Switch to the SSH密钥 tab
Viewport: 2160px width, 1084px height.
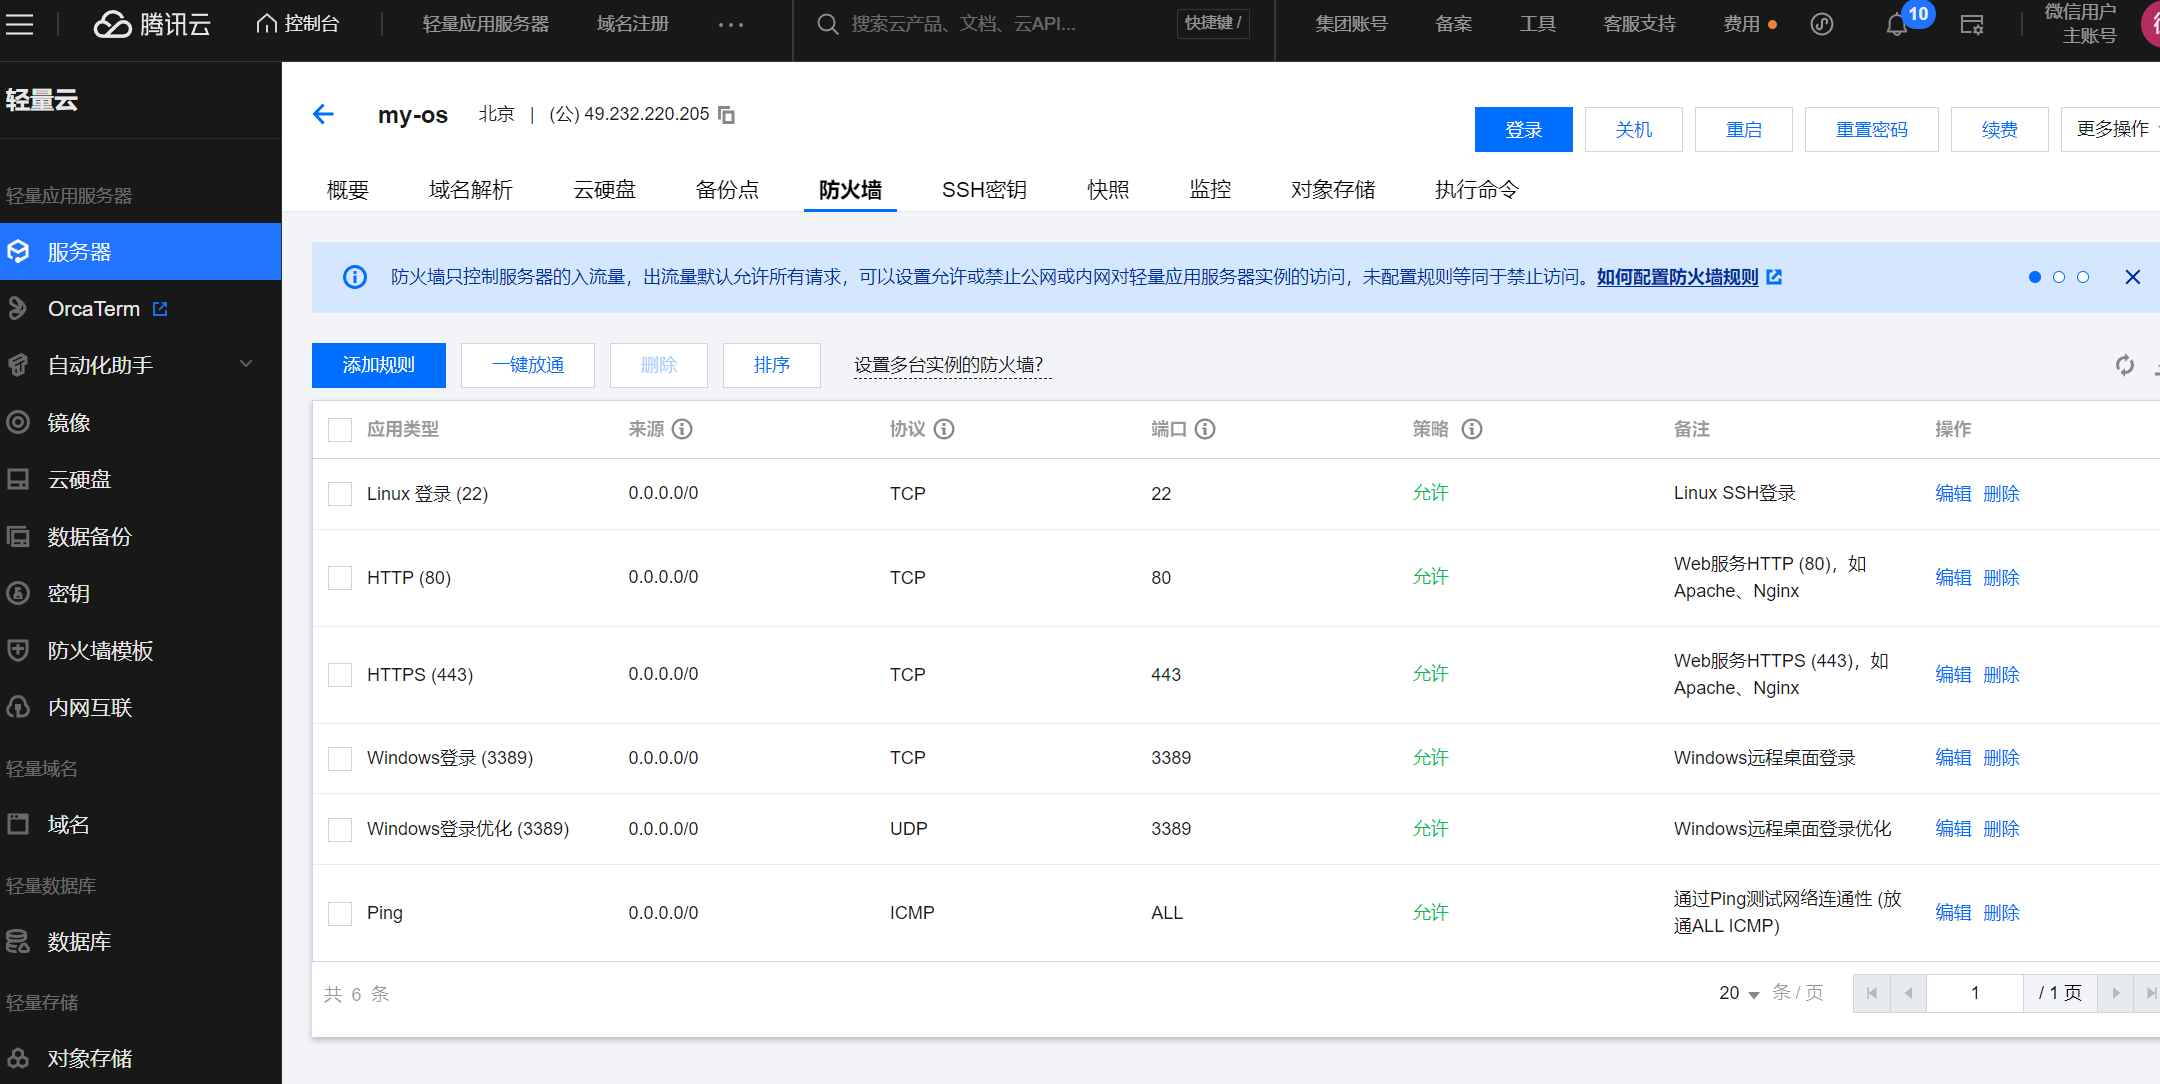pos(984,190)
